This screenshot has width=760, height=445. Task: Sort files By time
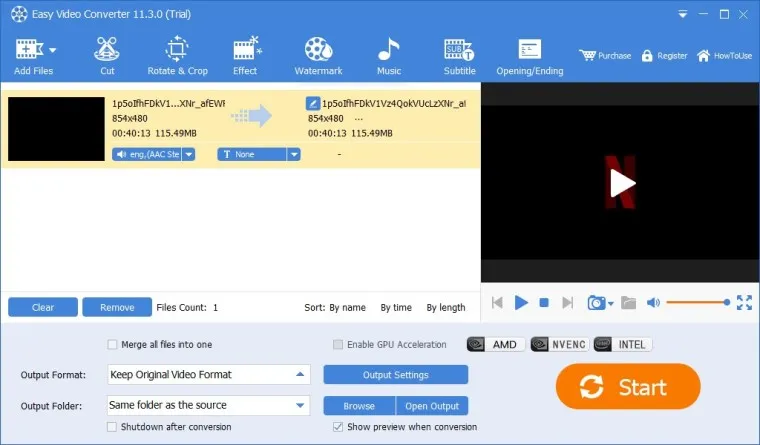pos(396,307)
